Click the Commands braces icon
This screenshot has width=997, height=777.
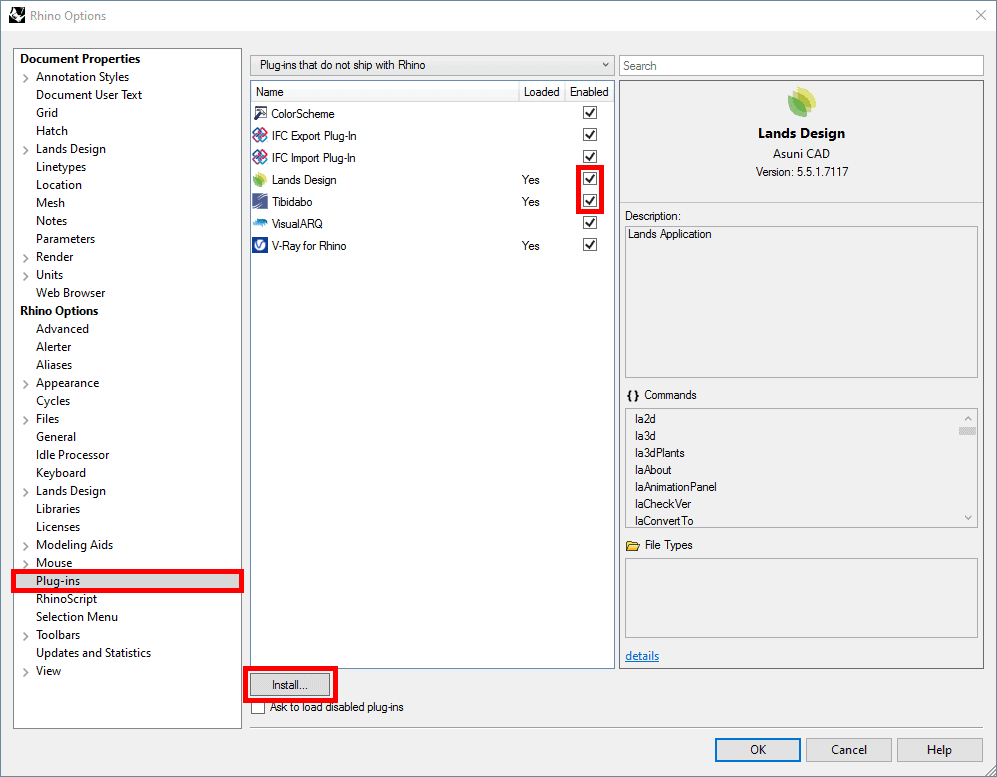coord(633,395)
